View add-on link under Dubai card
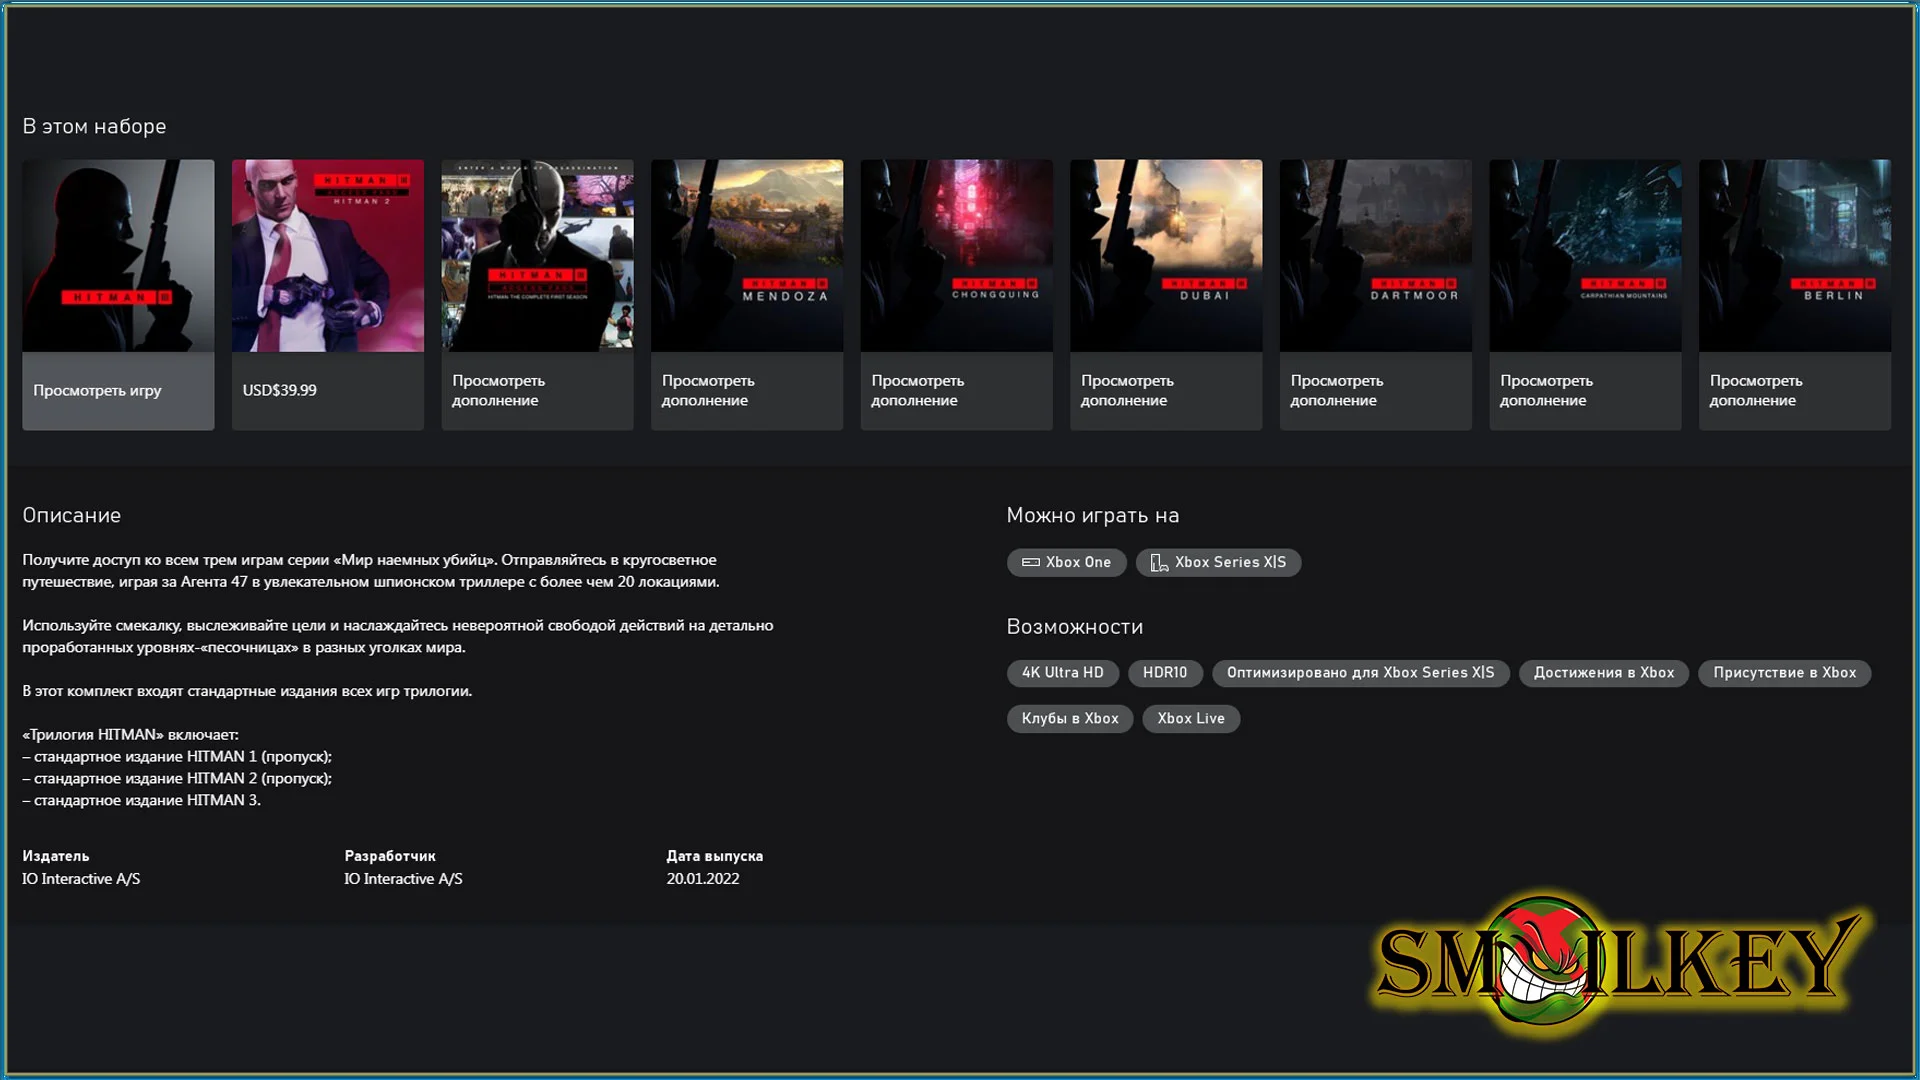The image size is (1920, 1080). tap(1127, 390)
